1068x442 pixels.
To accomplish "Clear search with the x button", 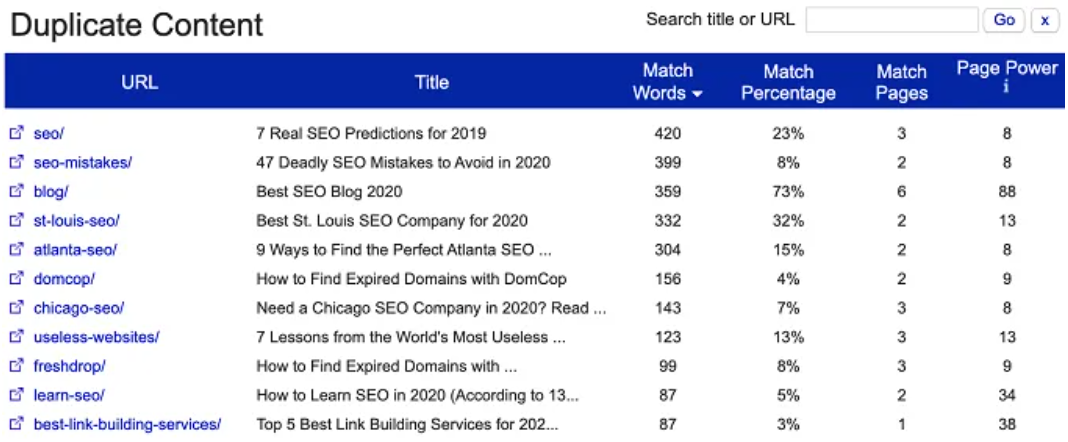I will [1045, 20].
